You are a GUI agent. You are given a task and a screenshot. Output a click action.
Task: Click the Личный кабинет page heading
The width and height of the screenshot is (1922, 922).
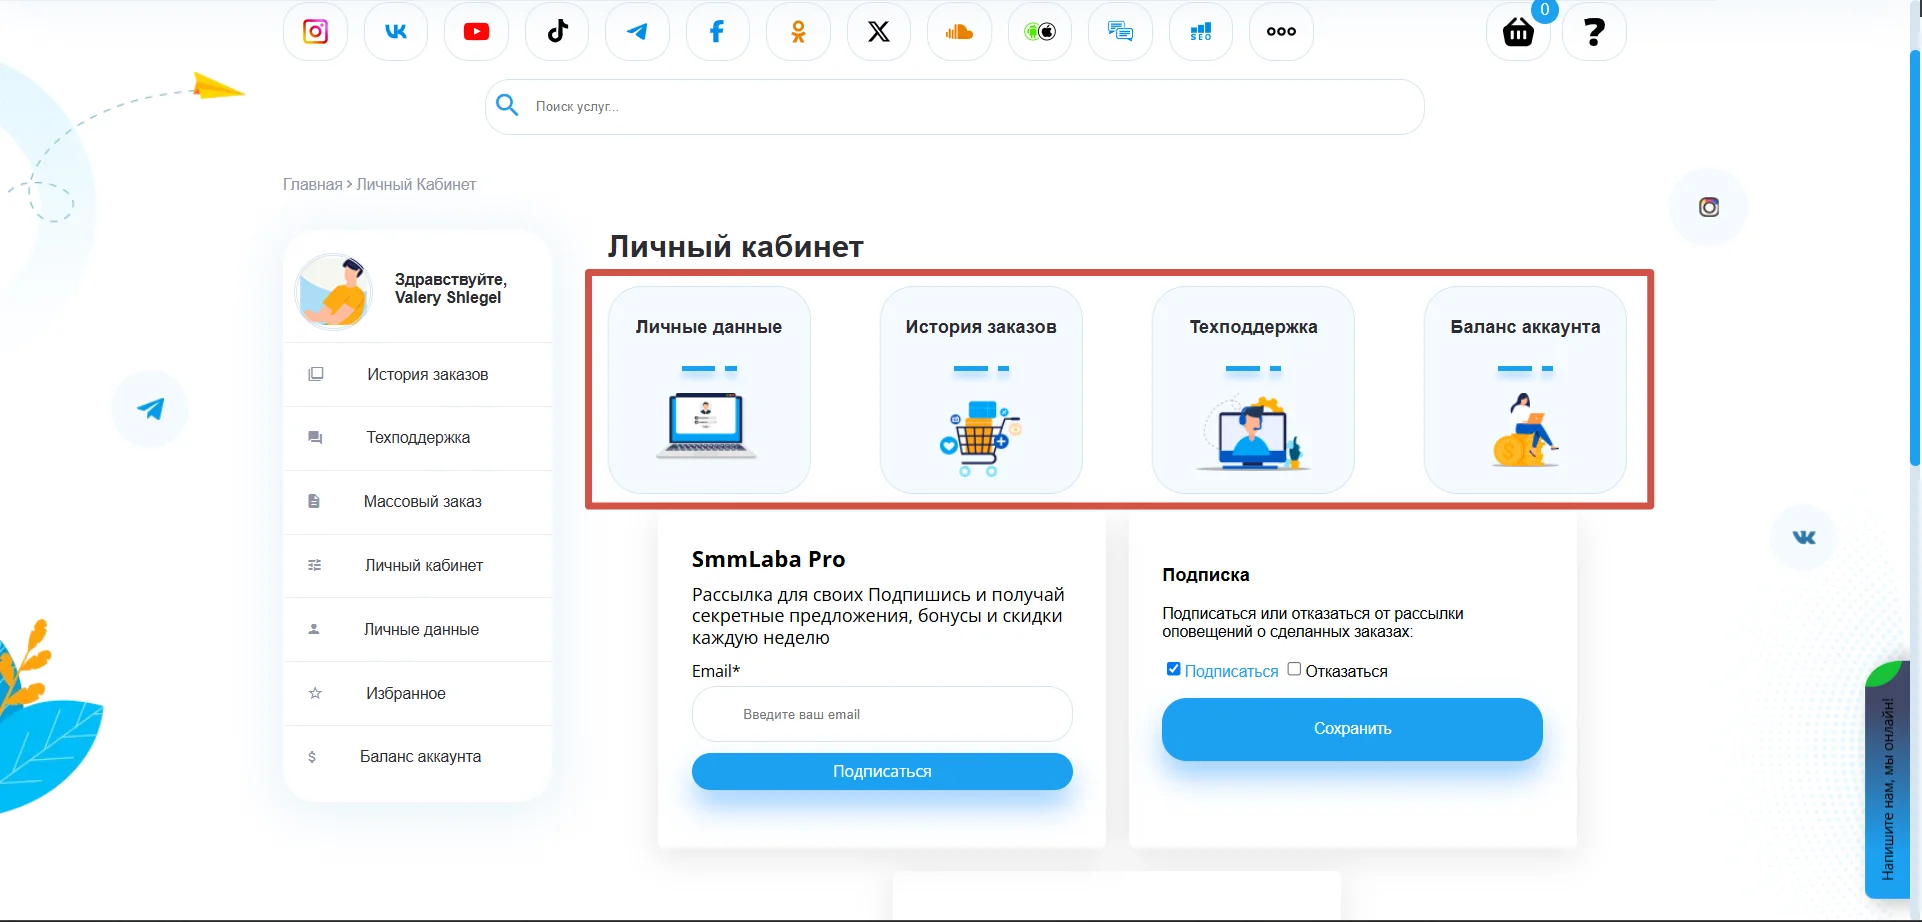(x=736, y=246)
